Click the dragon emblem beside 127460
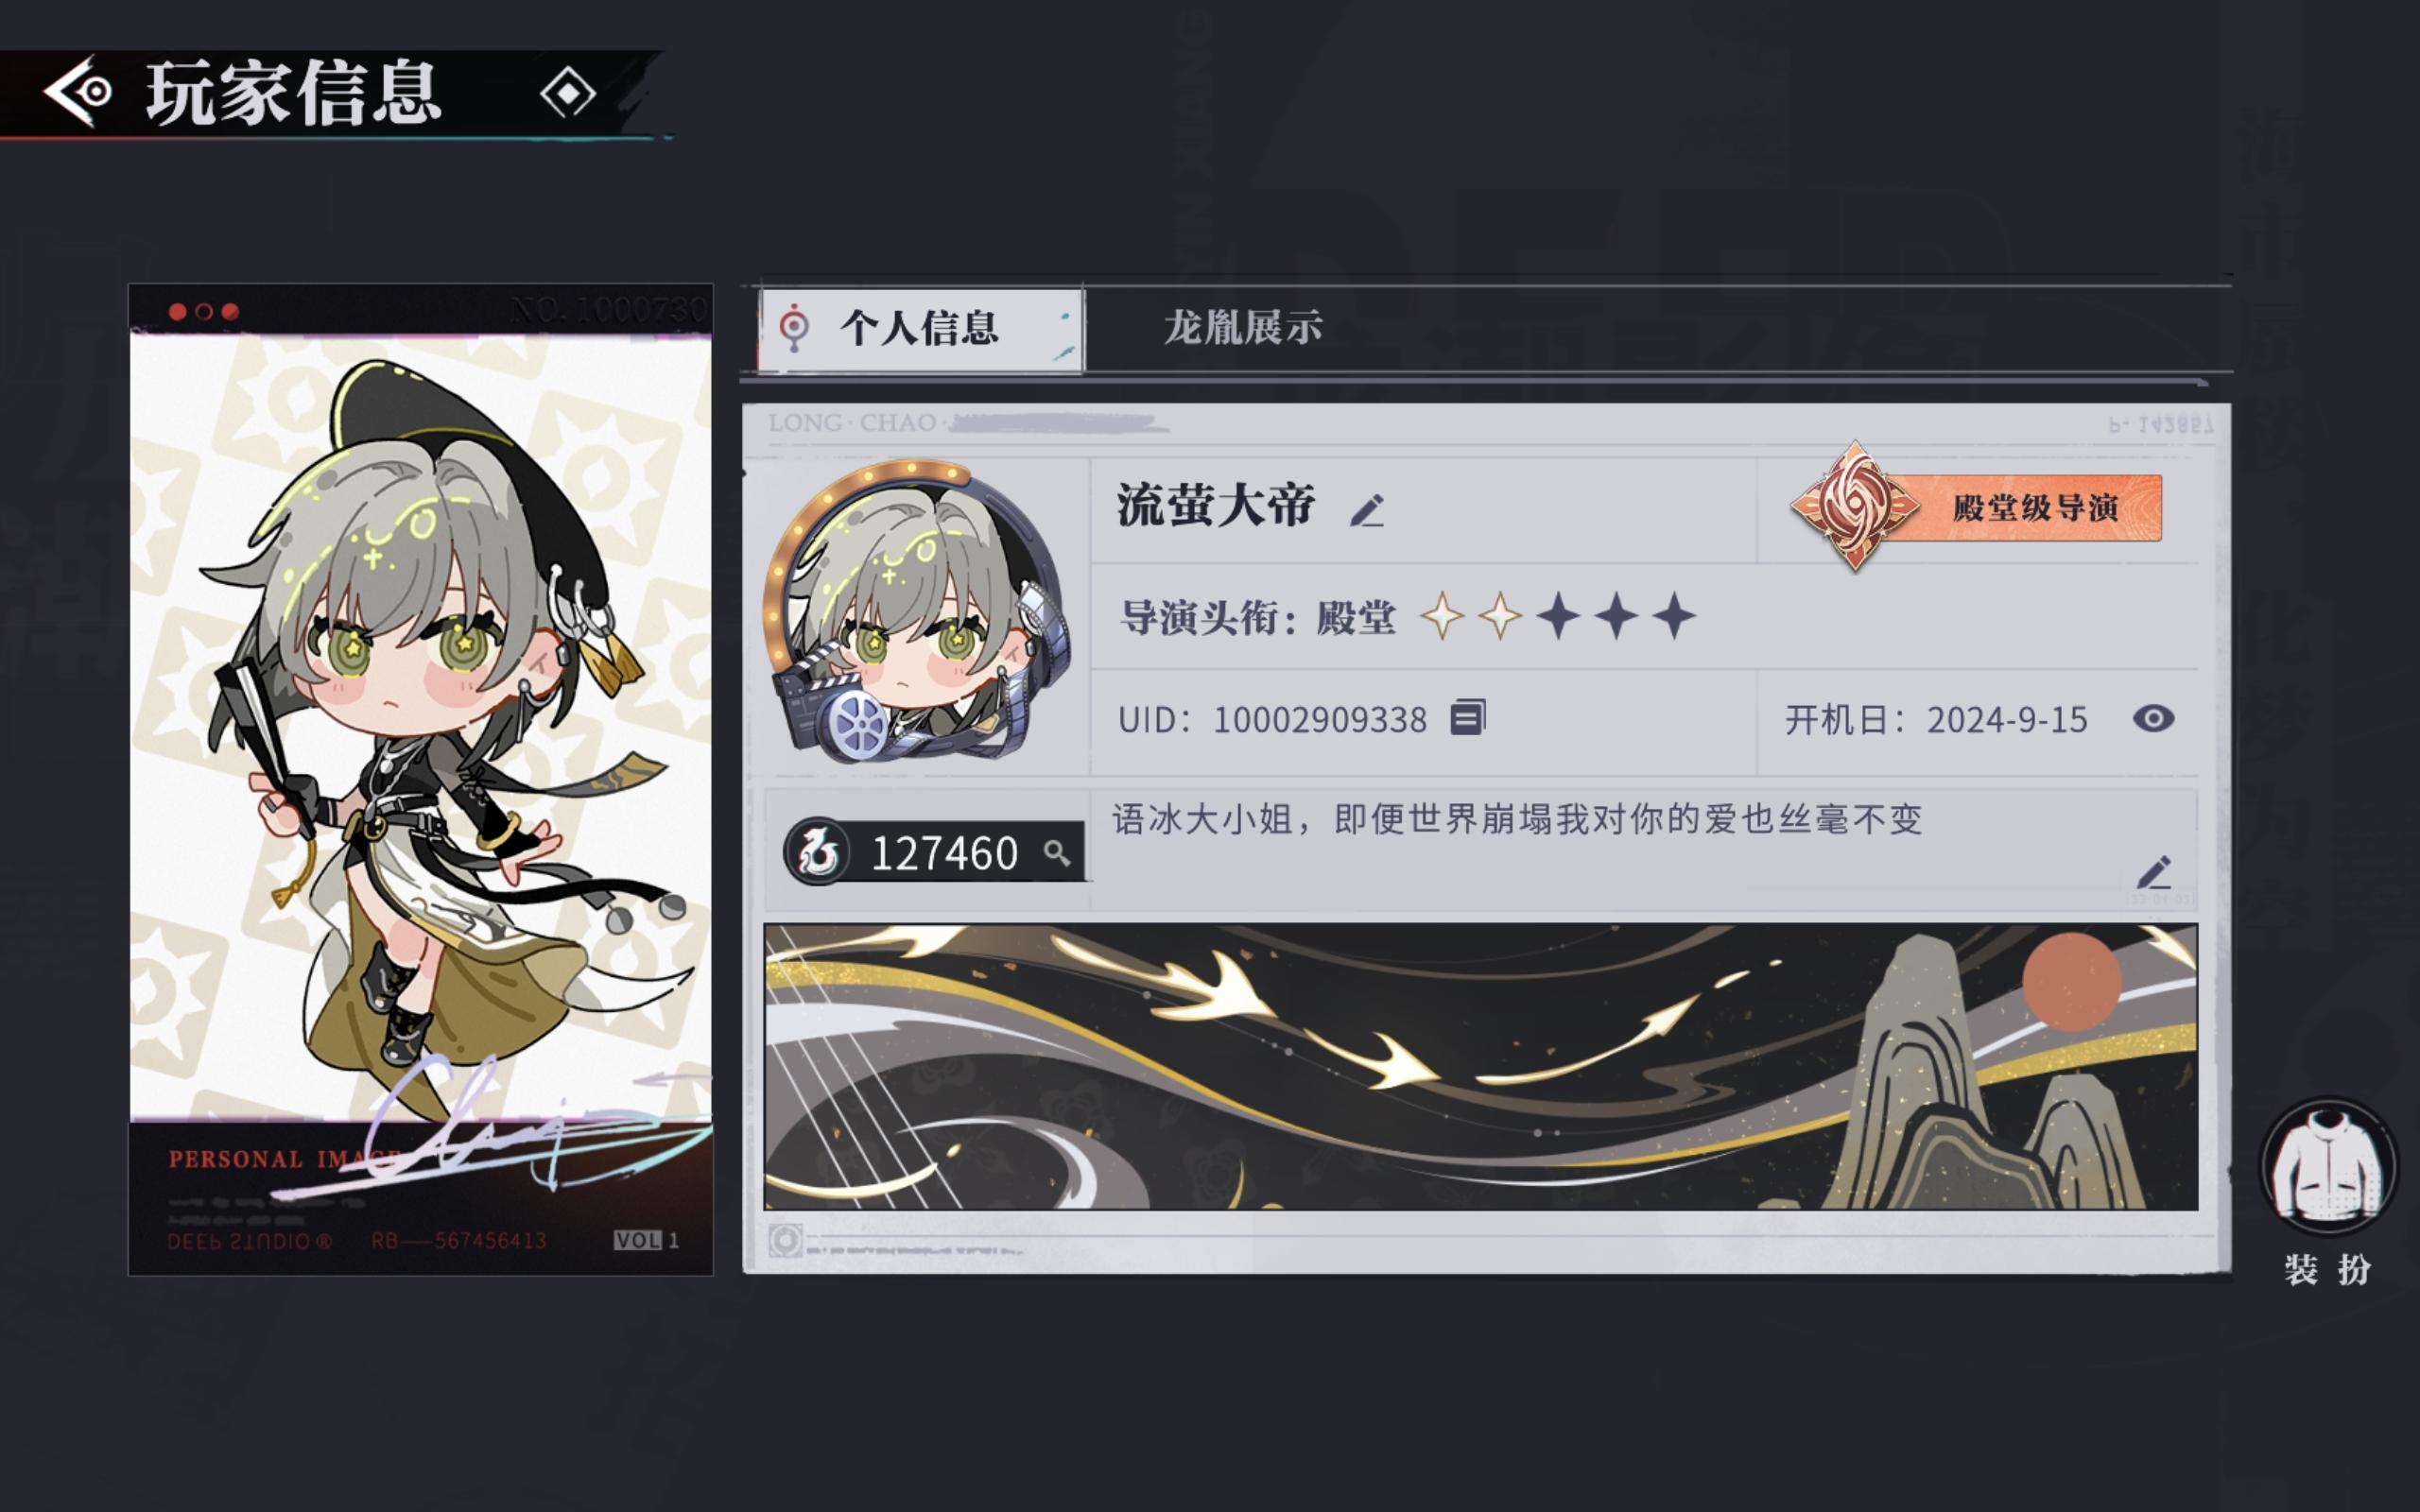This screenshot has width=2420, height=1512. click(818, 852)
